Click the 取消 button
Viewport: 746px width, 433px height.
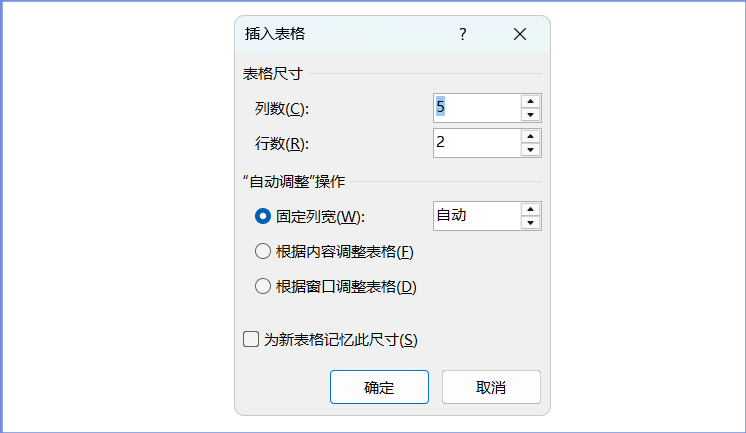point(491,387)
